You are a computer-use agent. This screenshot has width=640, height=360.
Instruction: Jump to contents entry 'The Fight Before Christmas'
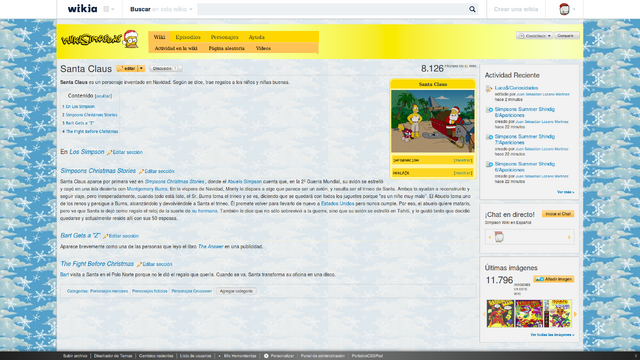92,131
